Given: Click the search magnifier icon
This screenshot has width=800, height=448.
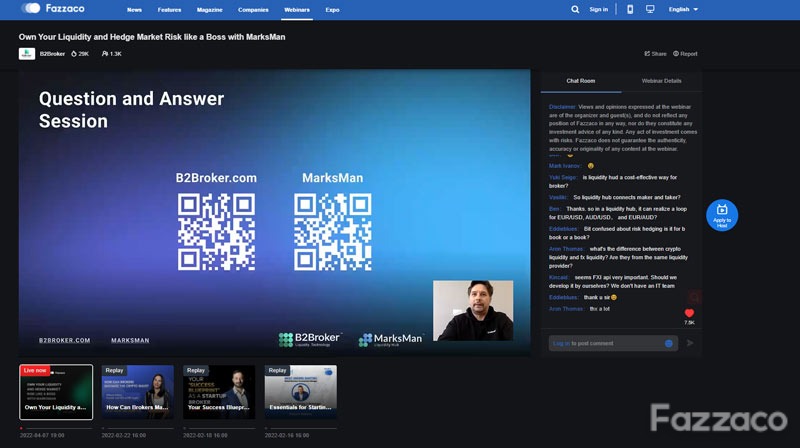Looking at the screenshot, I should (x=575, y=9).
